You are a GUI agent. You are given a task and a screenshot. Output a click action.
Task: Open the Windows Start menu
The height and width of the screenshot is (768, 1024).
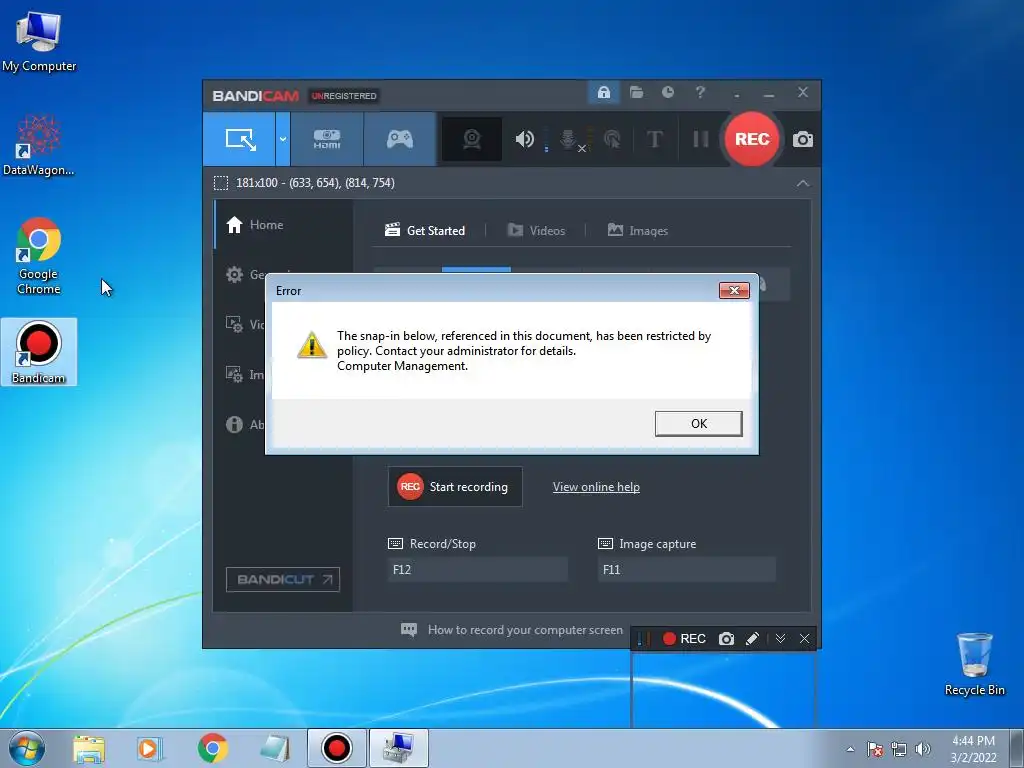pyautogui.click(x=27, y=748)
